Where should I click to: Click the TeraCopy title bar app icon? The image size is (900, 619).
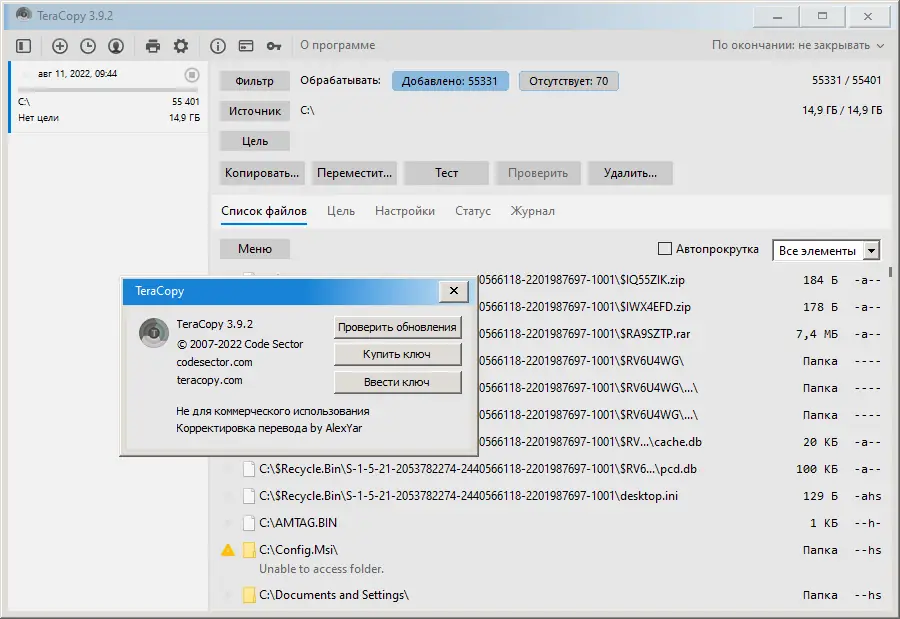click(x=24, y=15)
